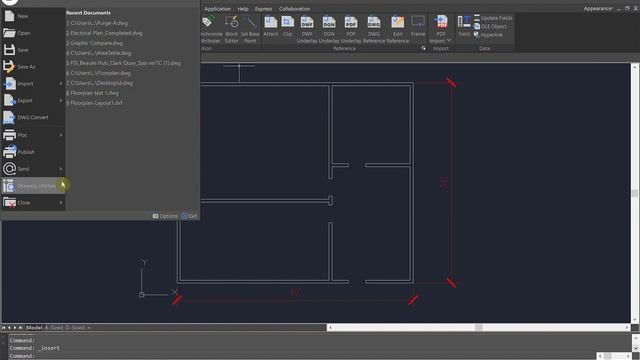Screen dimensions: 640x360
Task: Click the Options button in the menu
Action: click(x=165, y=216)
